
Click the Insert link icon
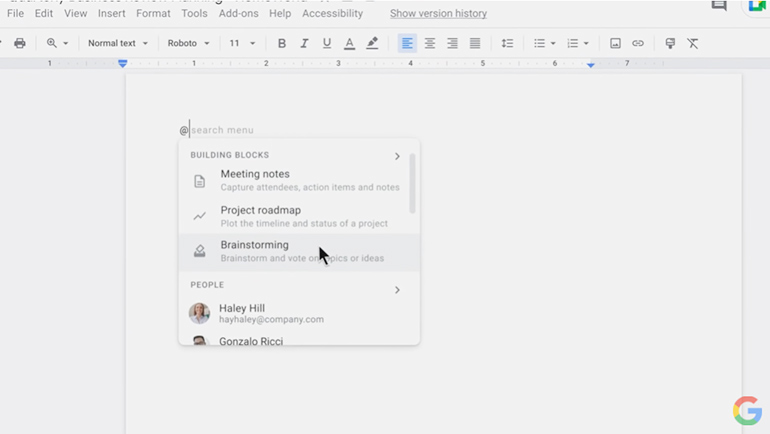(x=638, y=43)
